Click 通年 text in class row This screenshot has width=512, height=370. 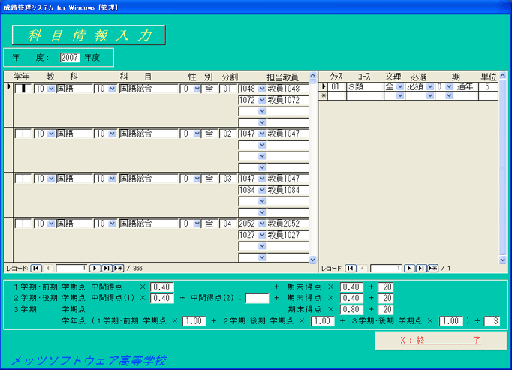click(465, 87)
